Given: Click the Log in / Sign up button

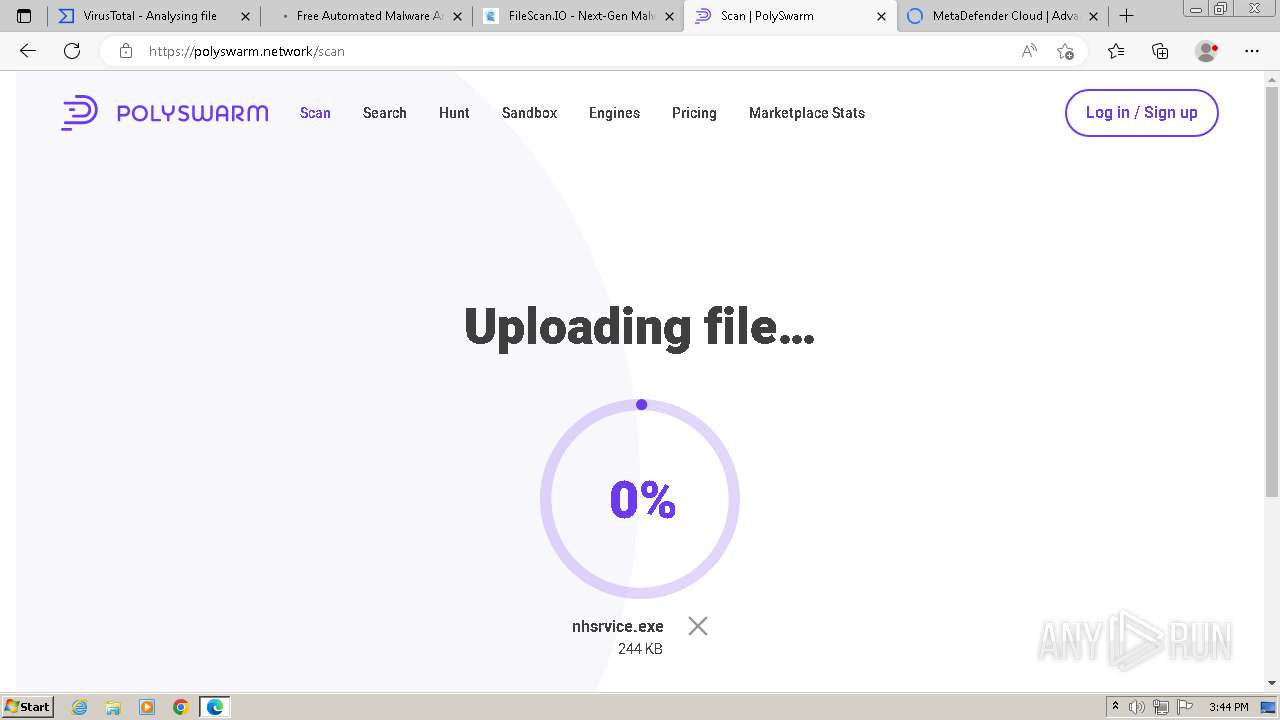Looking at the screenshot, I should tap(1142, 113).
